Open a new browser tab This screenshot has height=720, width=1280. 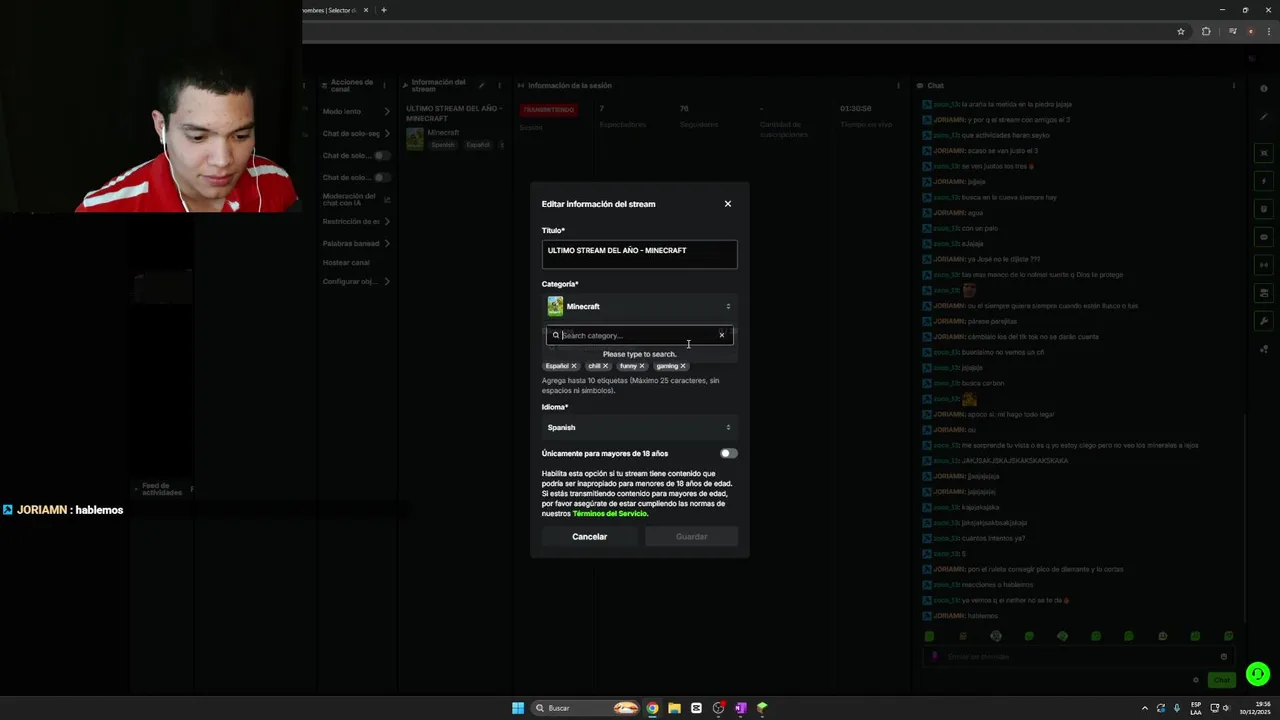383,10
